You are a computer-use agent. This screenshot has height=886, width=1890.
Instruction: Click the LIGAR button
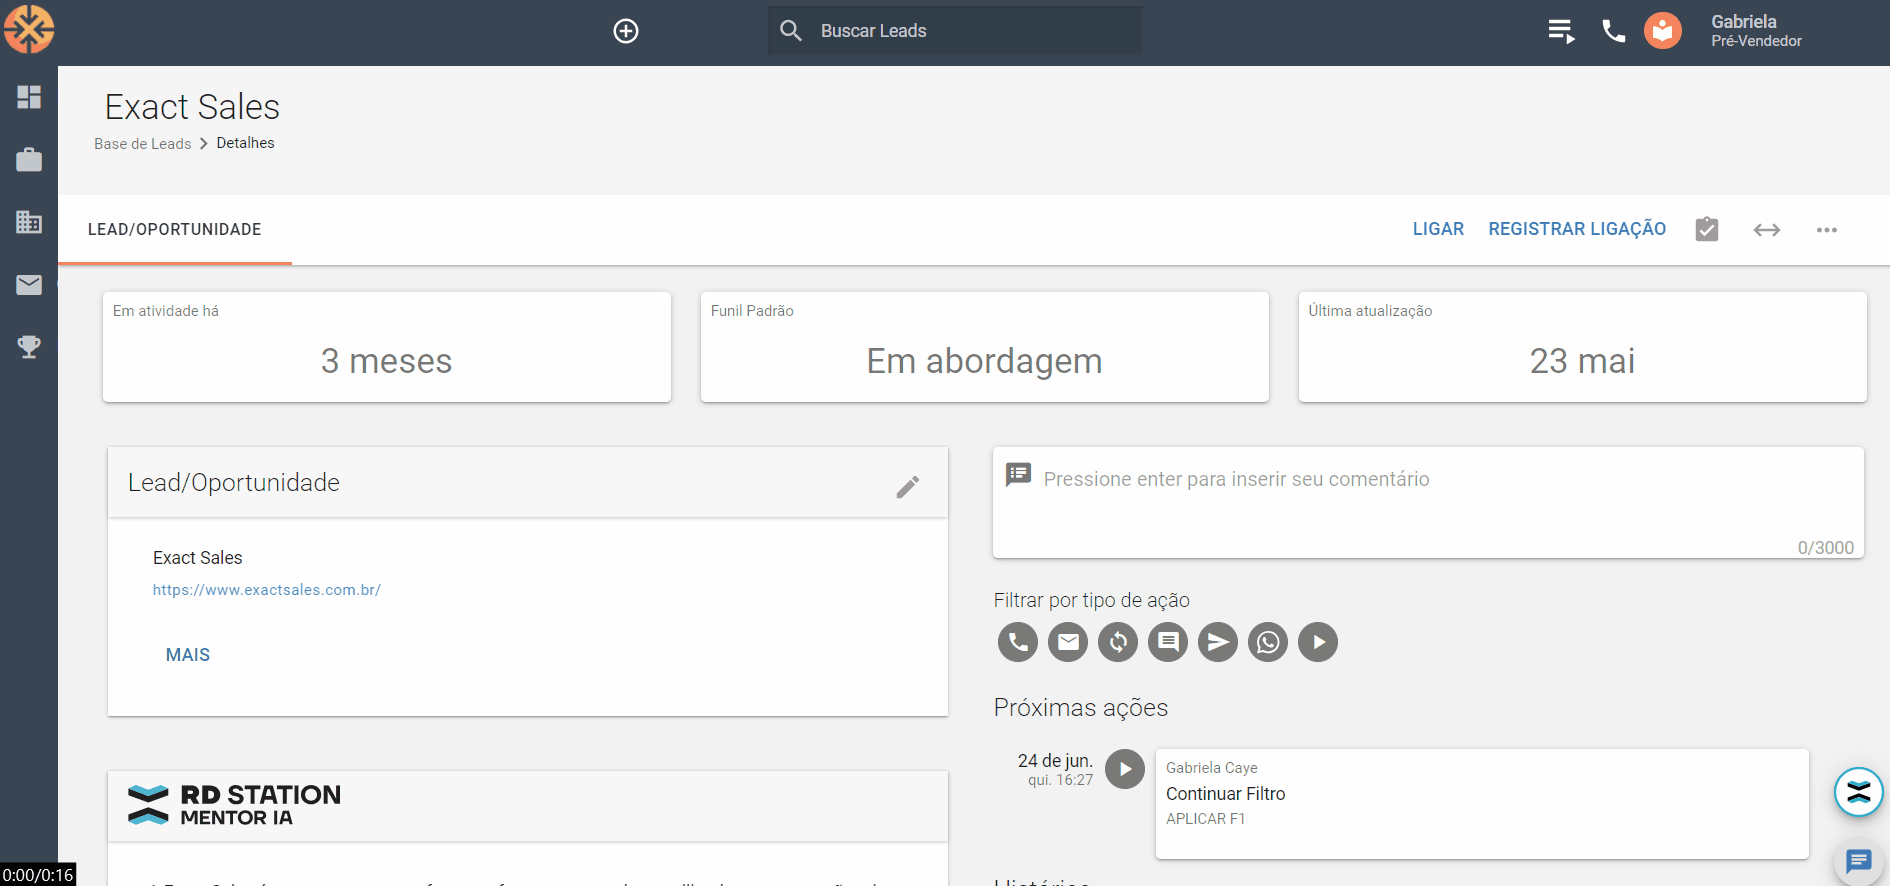pyautogui.click(x=1438, y=229)
